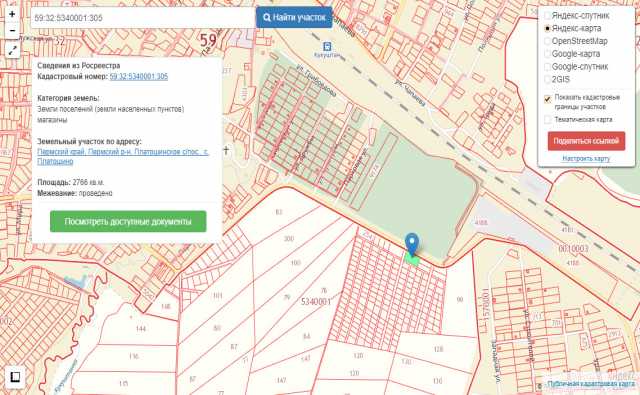Screen dimensions: 640x395
Task: Enable Тематическая карта checkbox
Action: 548,120
